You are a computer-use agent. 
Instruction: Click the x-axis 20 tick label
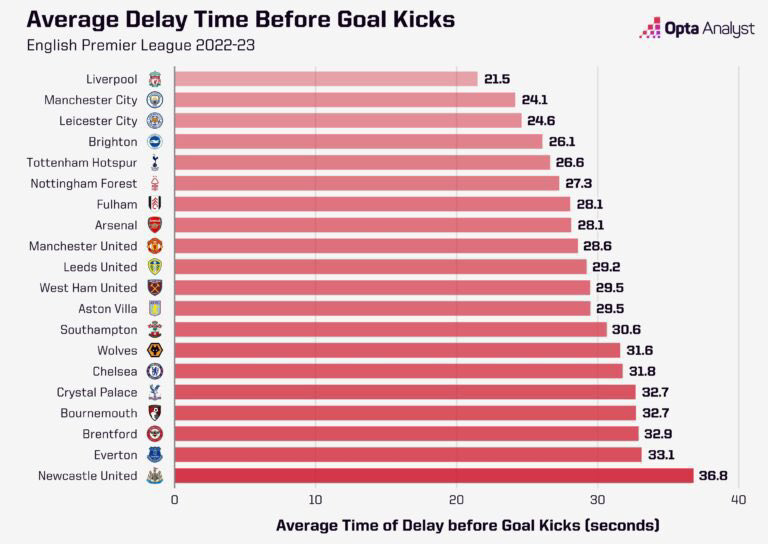pos(456,499)
